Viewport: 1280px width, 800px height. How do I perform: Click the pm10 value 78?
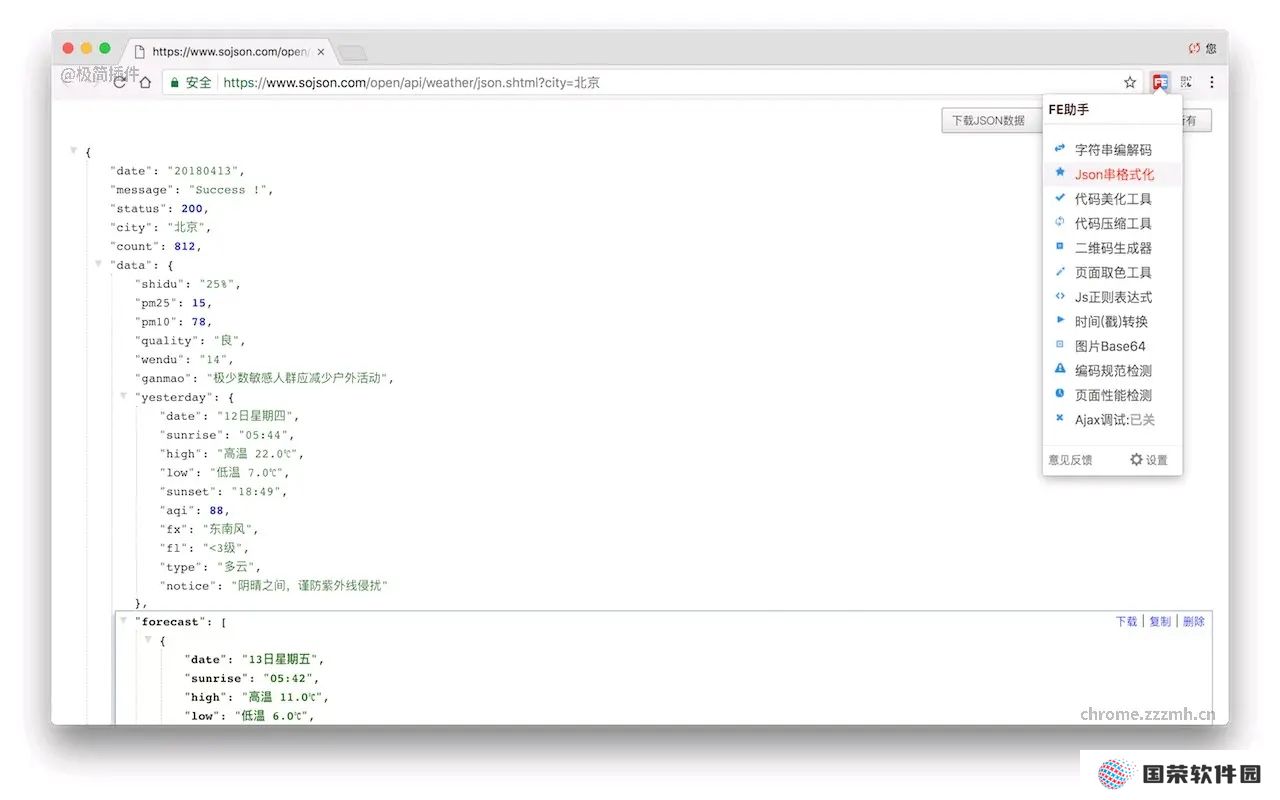pyautogui.click(x=198, y=322)
